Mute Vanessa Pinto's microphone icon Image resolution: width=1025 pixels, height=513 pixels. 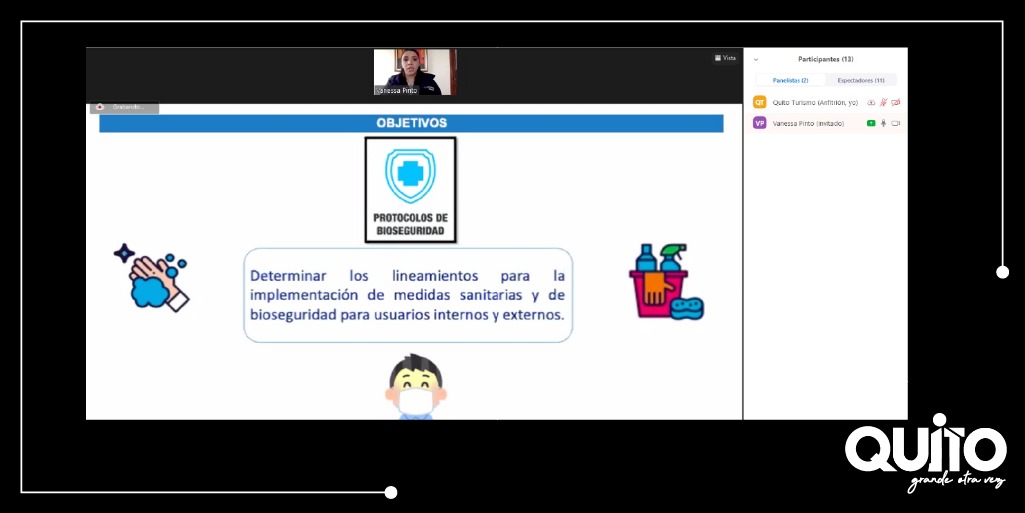tap(883, 123)
